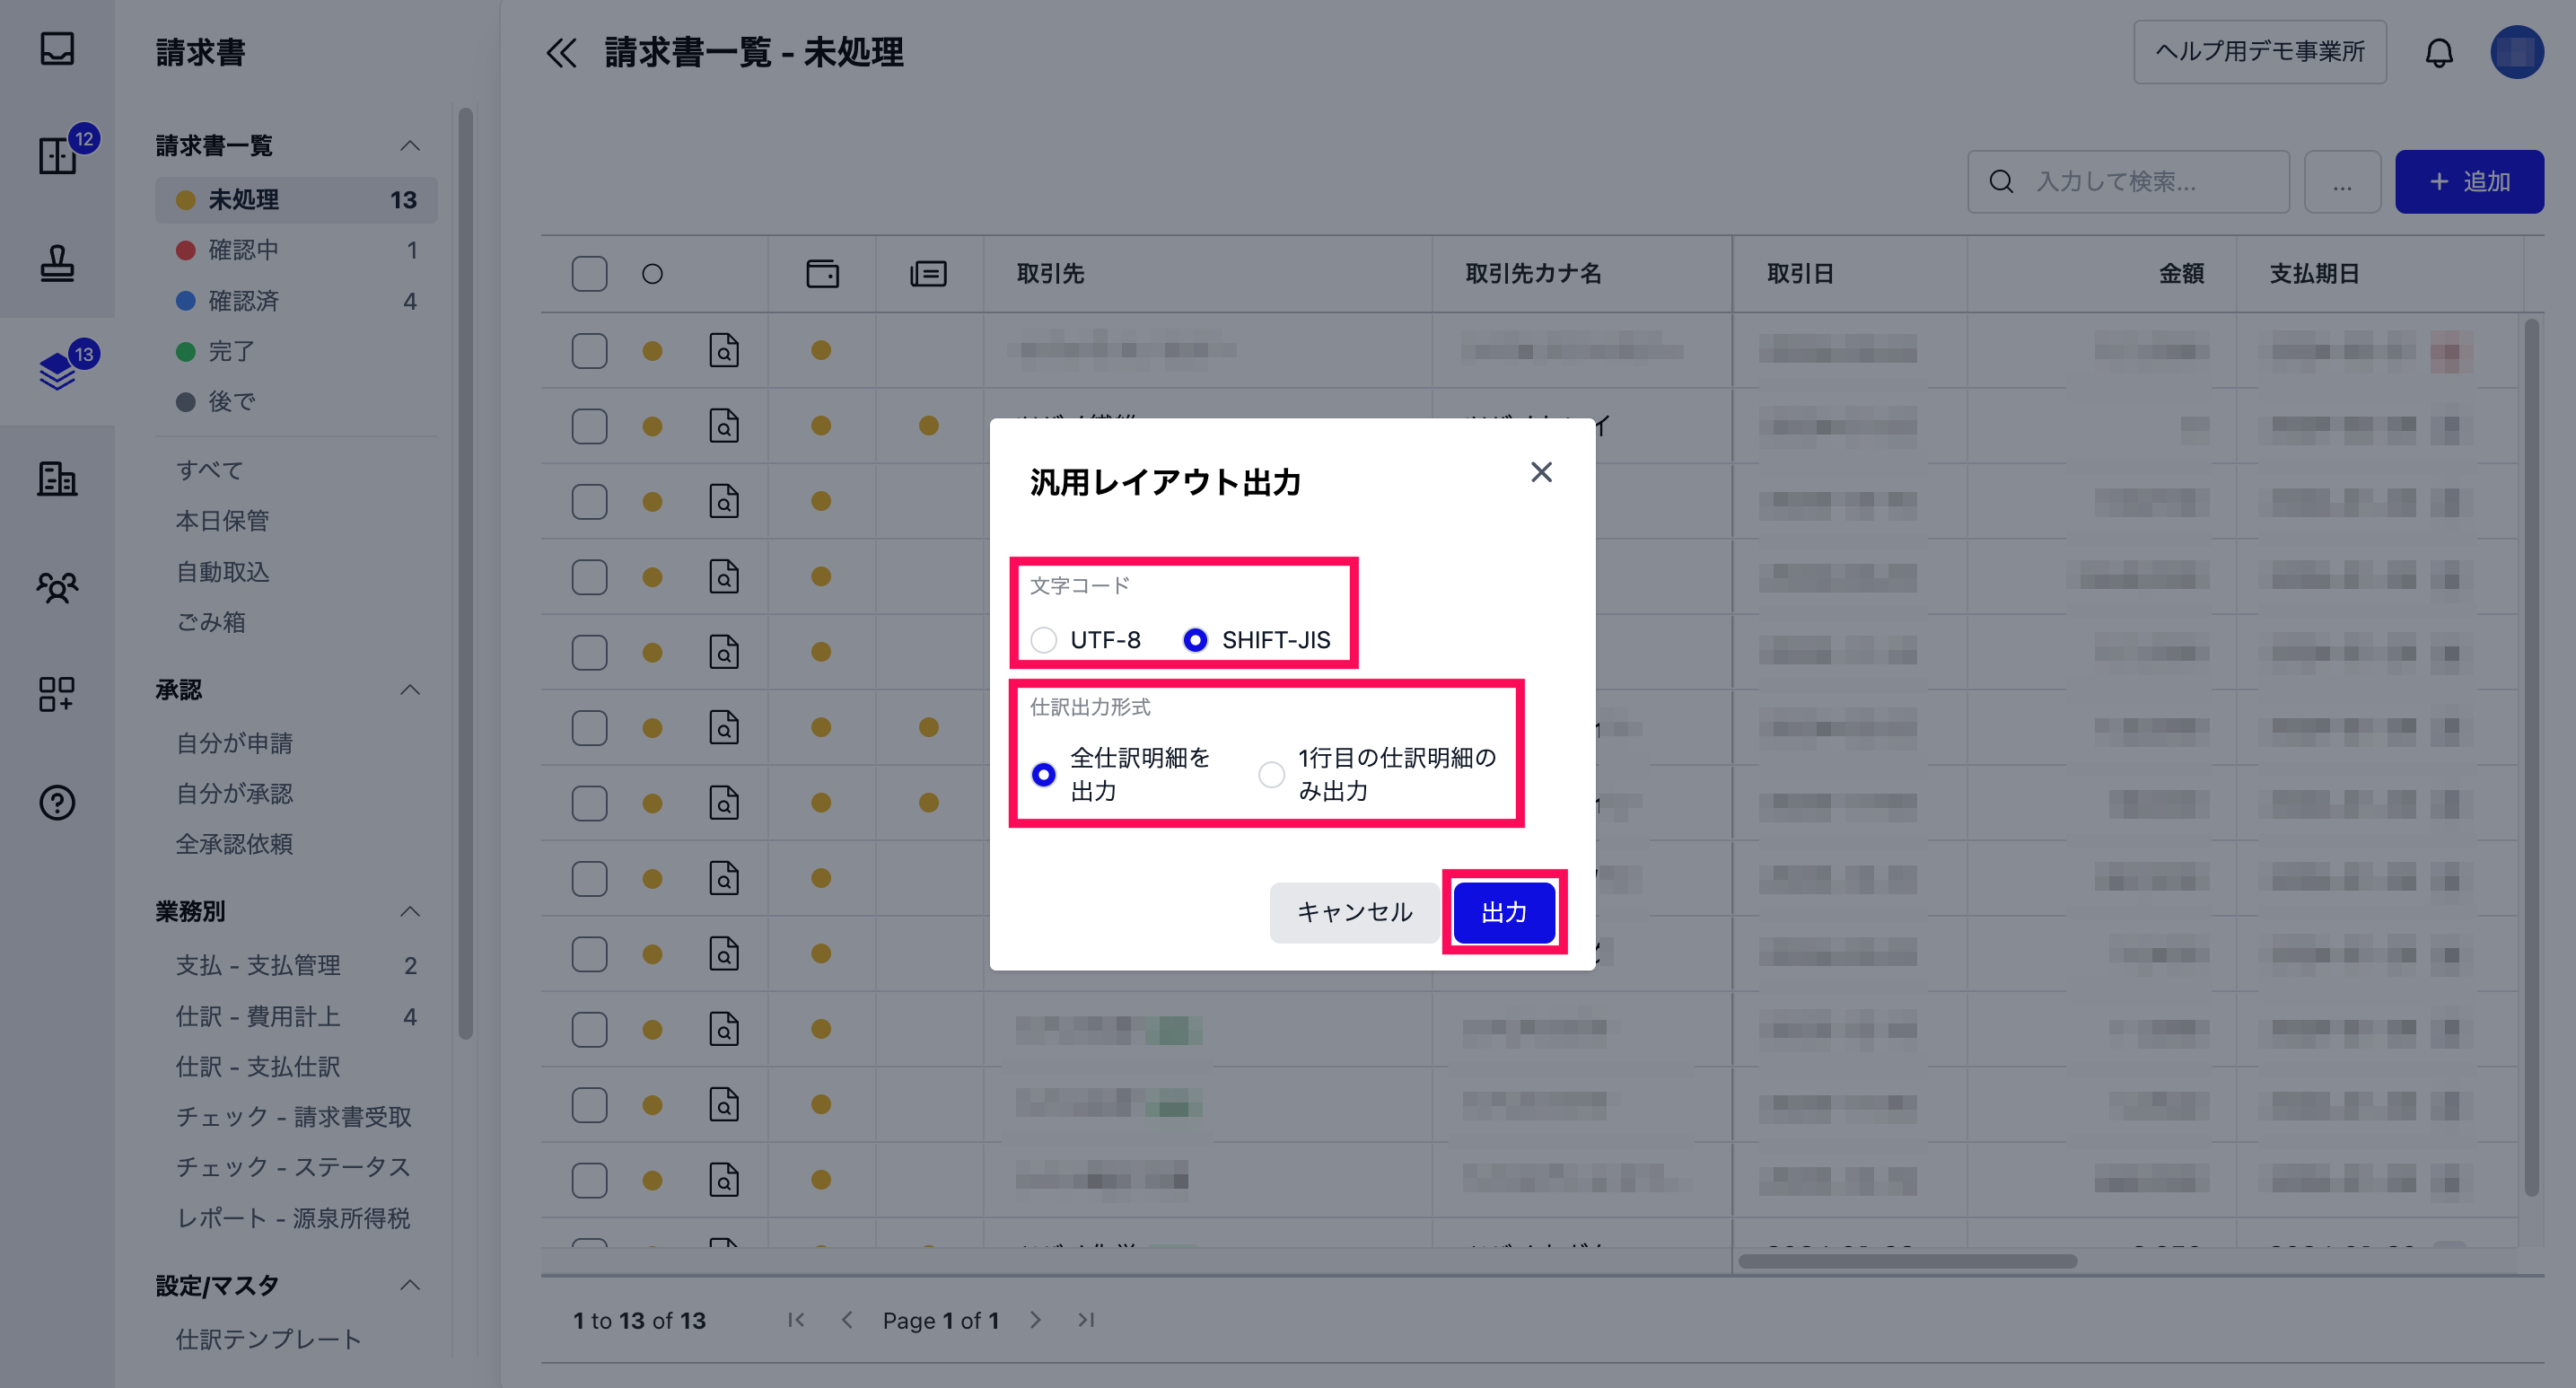Screen dimensions: 2576x1388
Task: Open 後で invoice list
Action: pyautogui.click(x=296, y=402)
